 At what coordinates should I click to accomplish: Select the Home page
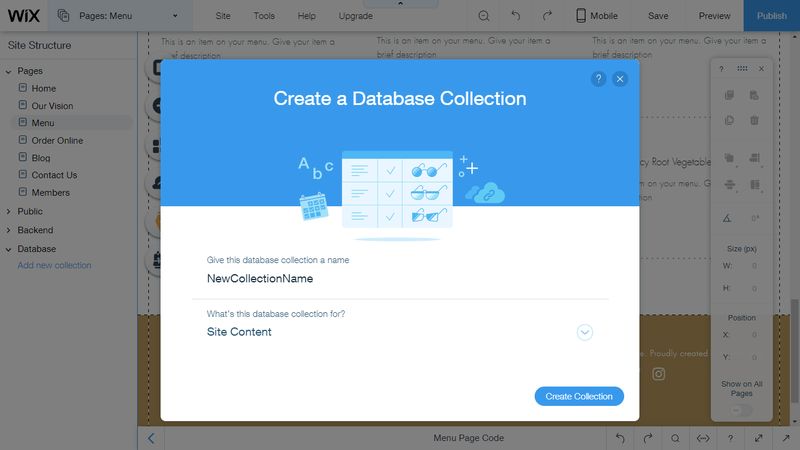(44, 88)
